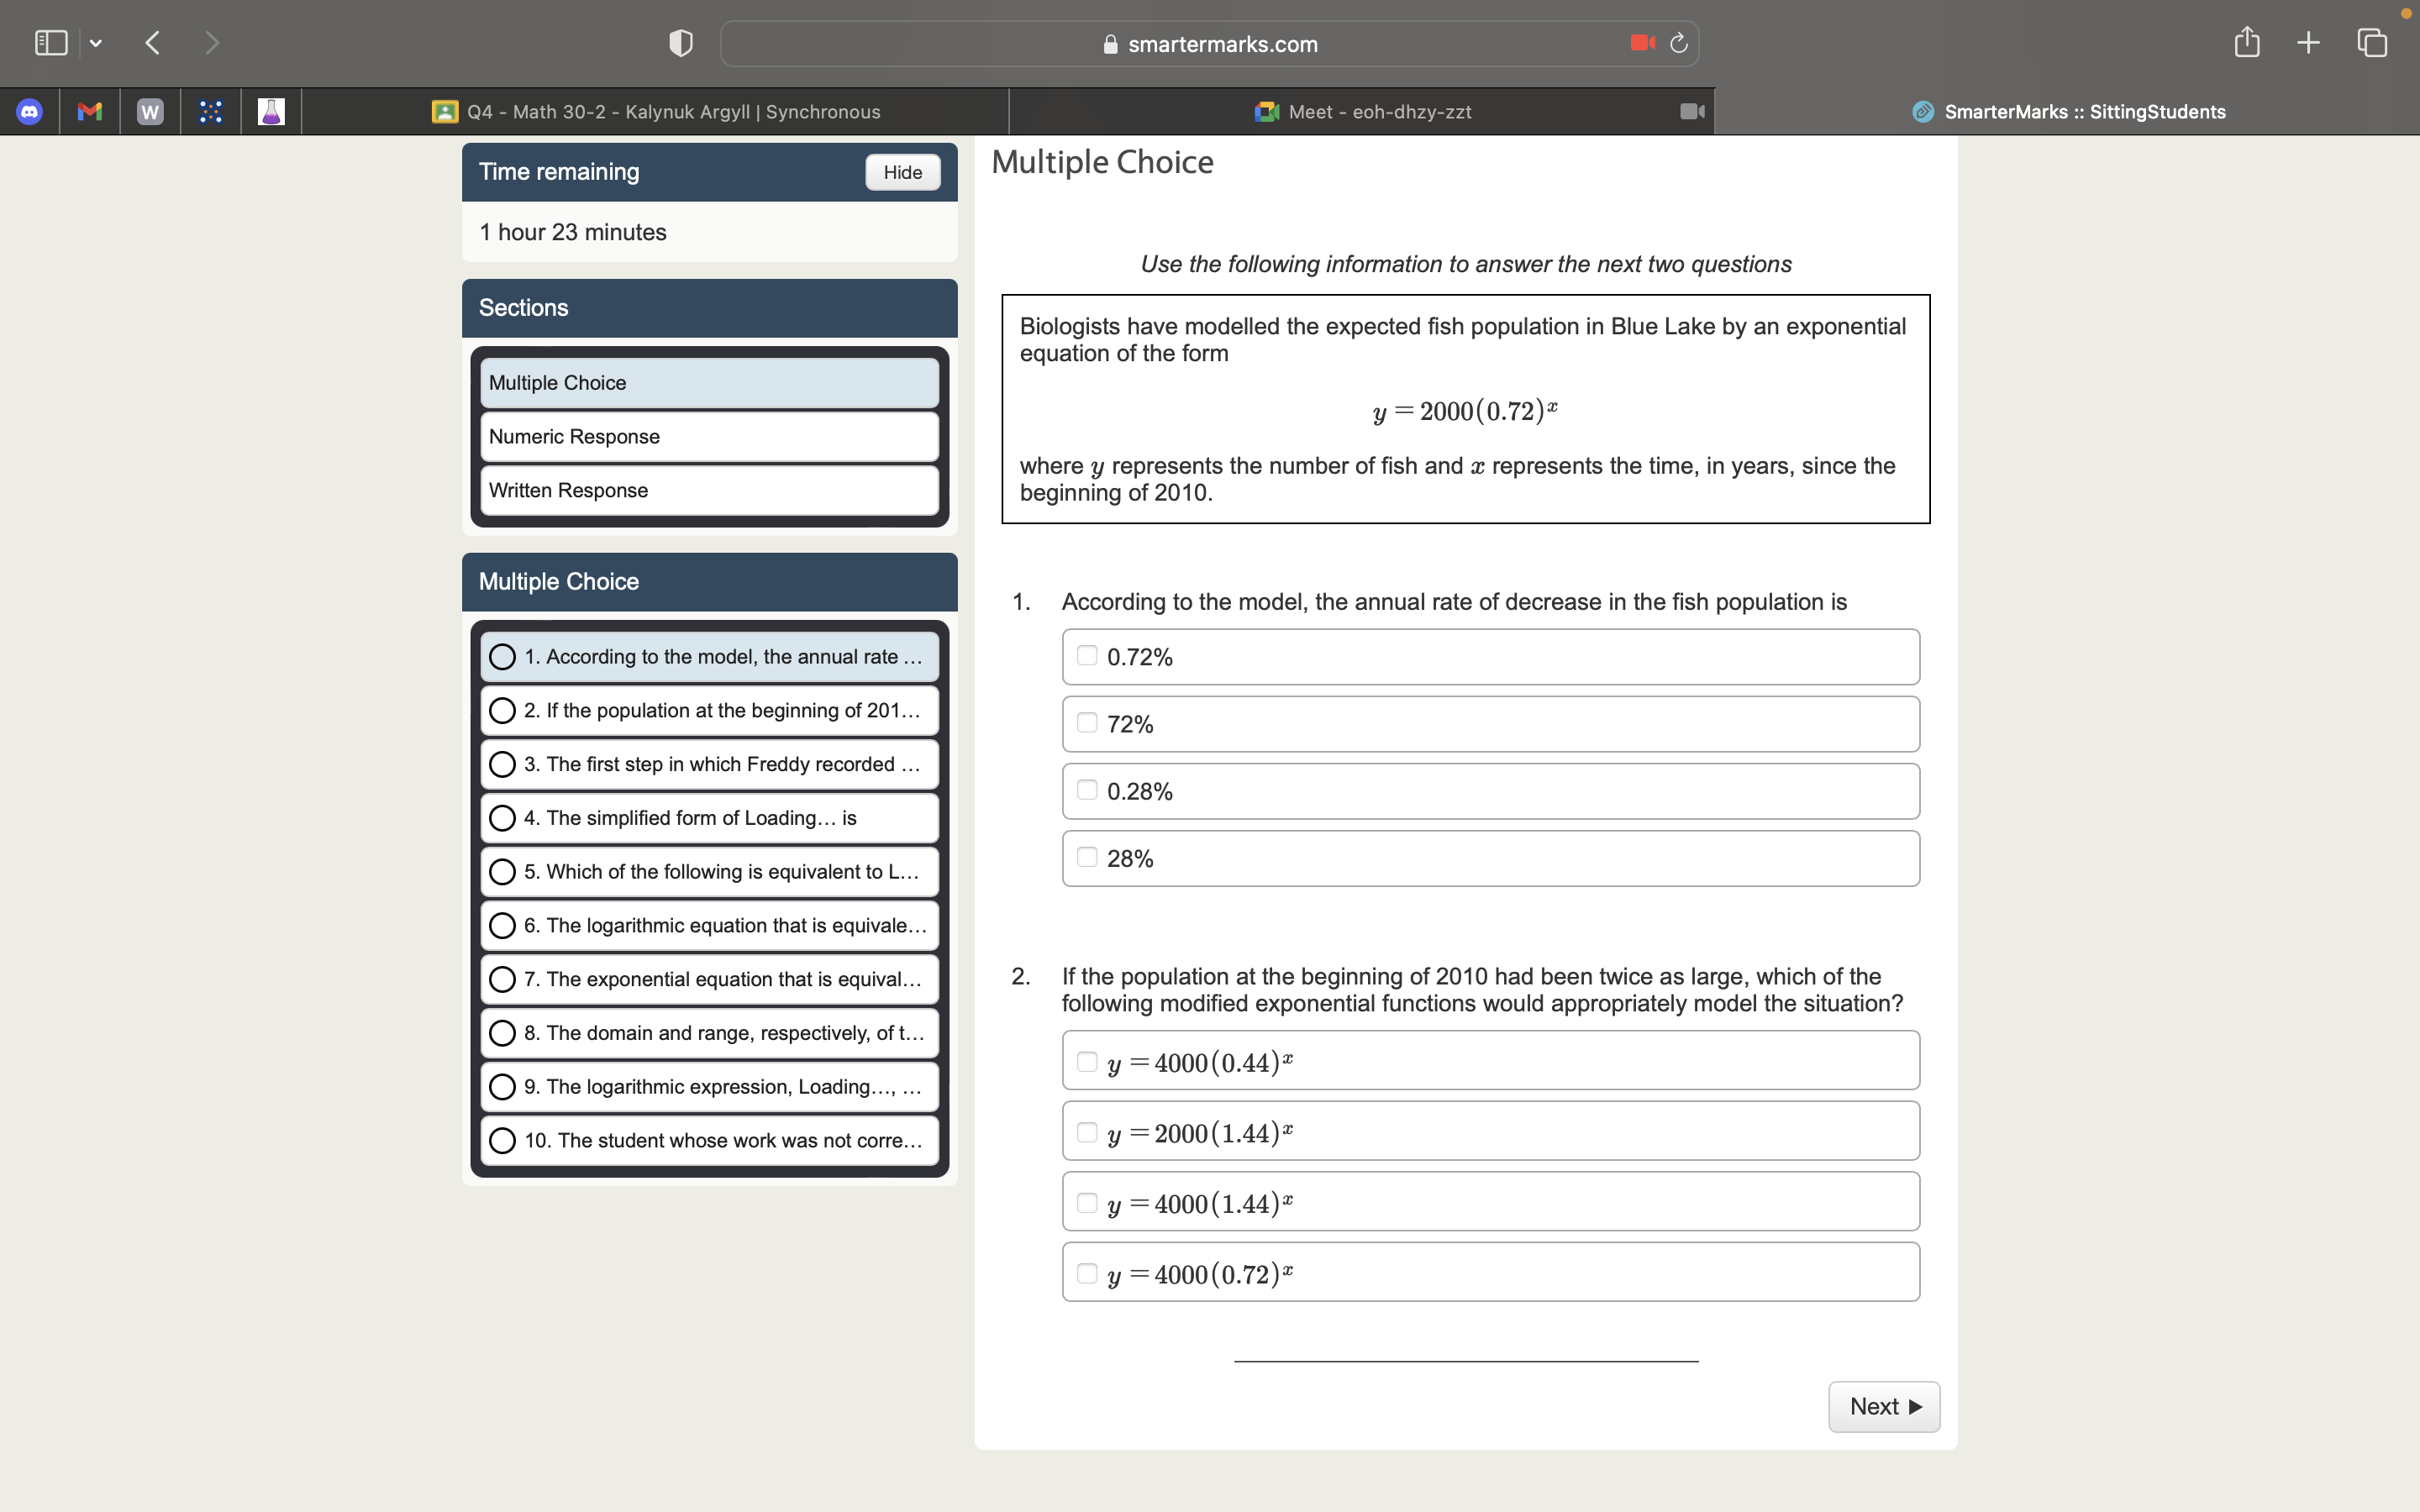Reload the current page
This screenshot has height=1512, width=2420.
click(x=1677, y=42)
